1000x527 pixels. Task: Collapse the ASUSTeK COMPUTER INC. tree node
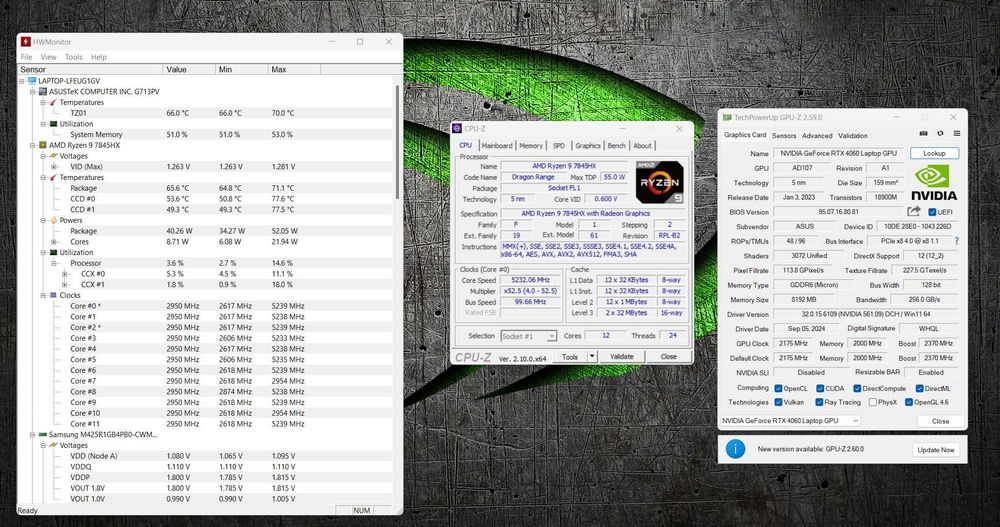[33, 92]
